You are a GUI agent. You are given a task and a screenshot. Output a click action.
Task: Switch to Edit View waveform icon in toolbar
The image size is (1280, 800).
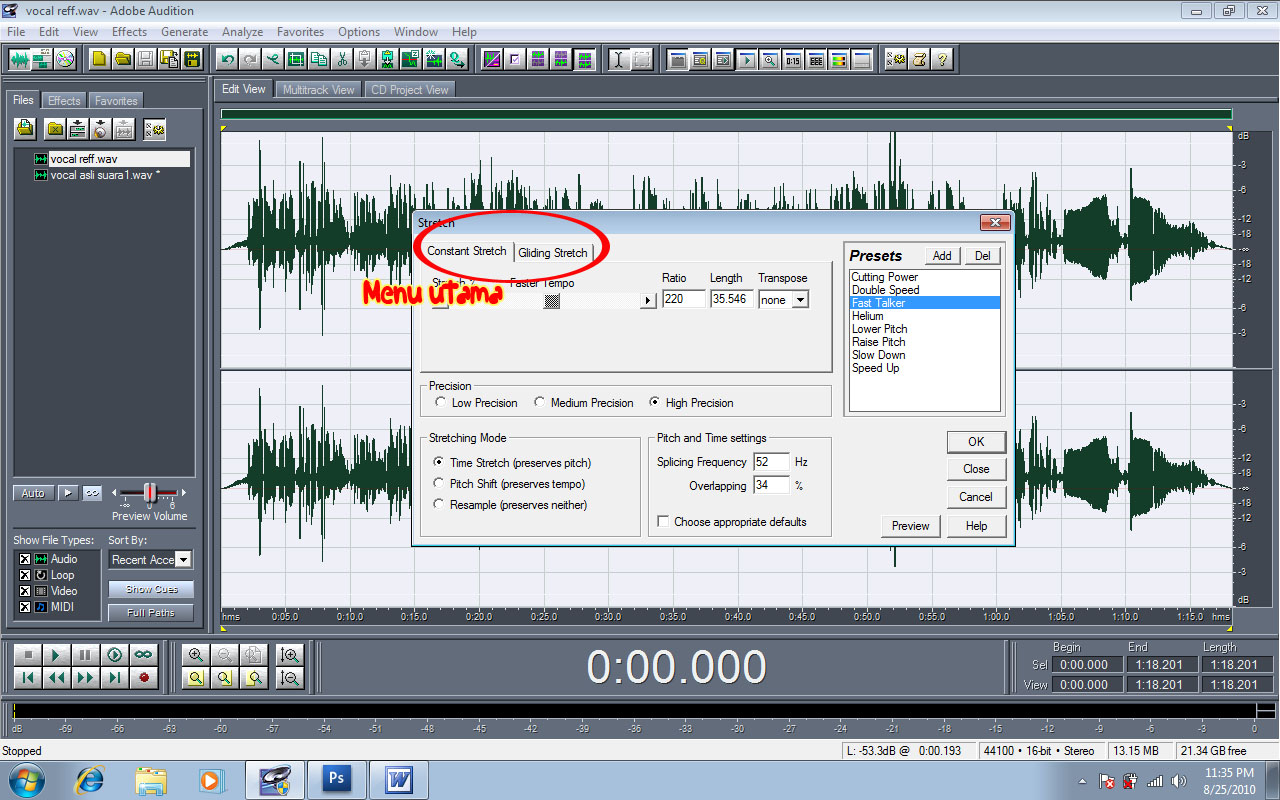(x=20, y=59)
